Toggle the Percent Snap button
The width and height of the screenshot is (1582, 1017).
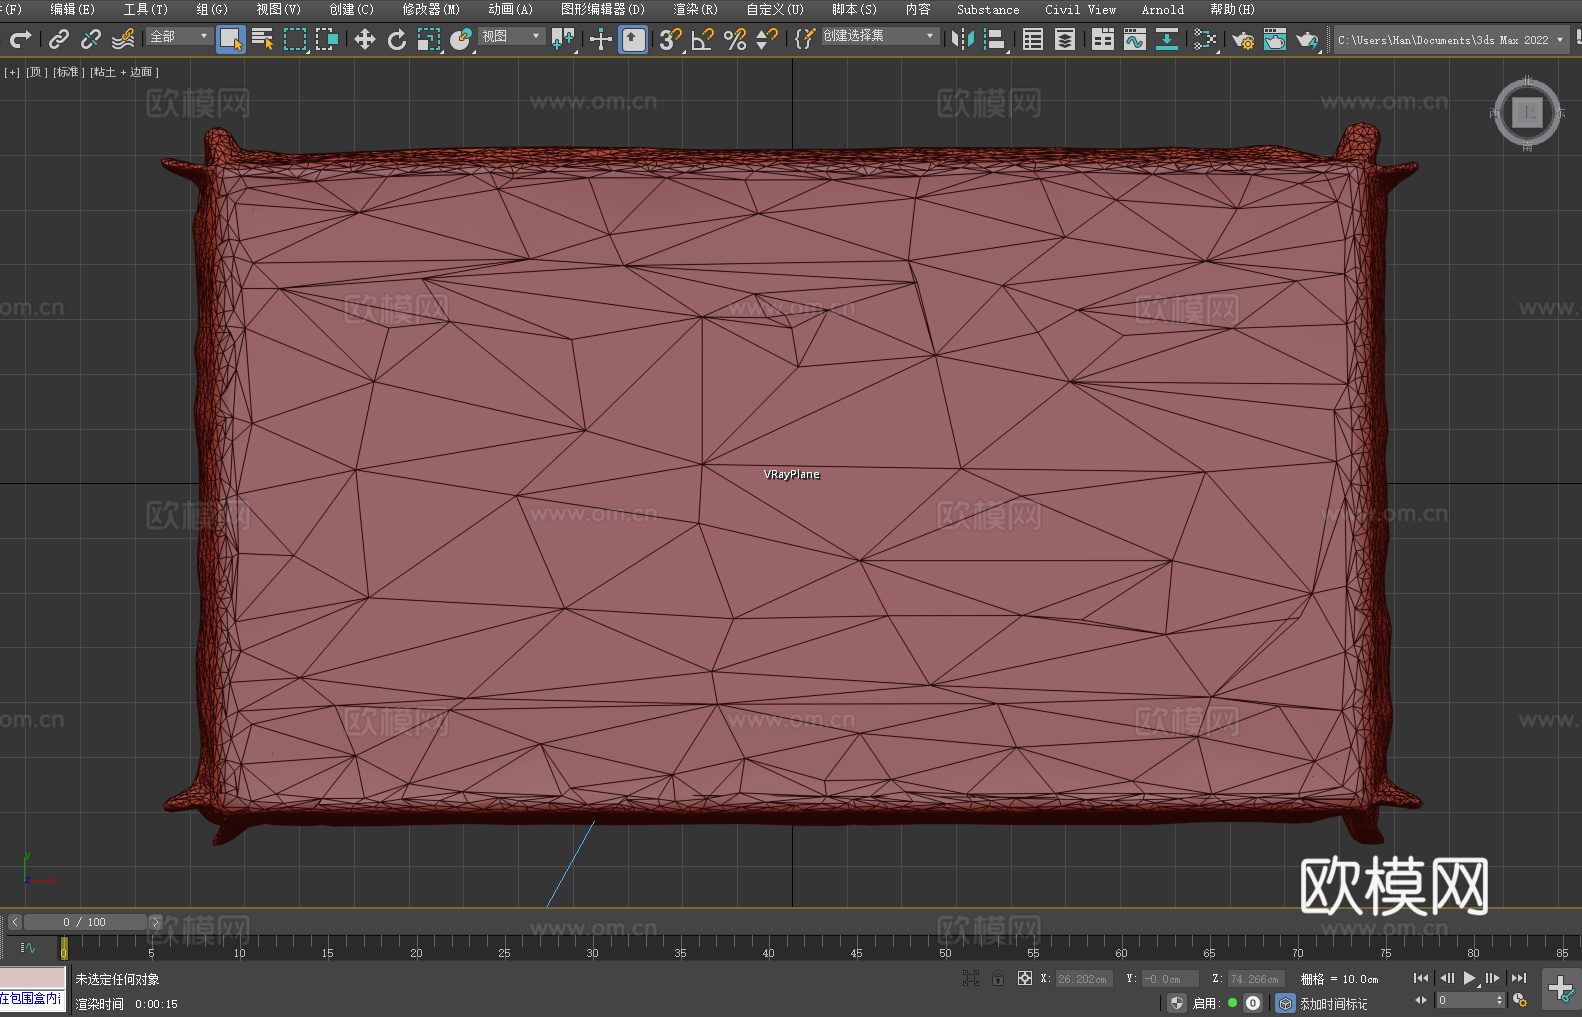pos(735,39)
